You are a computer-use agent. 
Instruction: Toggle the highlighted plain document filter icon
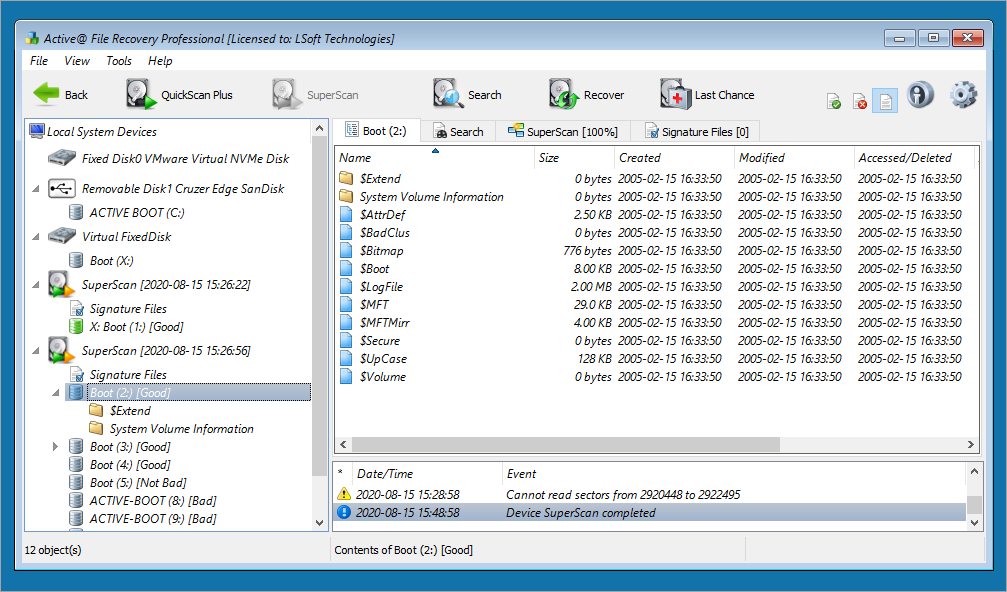coord(885,101)
